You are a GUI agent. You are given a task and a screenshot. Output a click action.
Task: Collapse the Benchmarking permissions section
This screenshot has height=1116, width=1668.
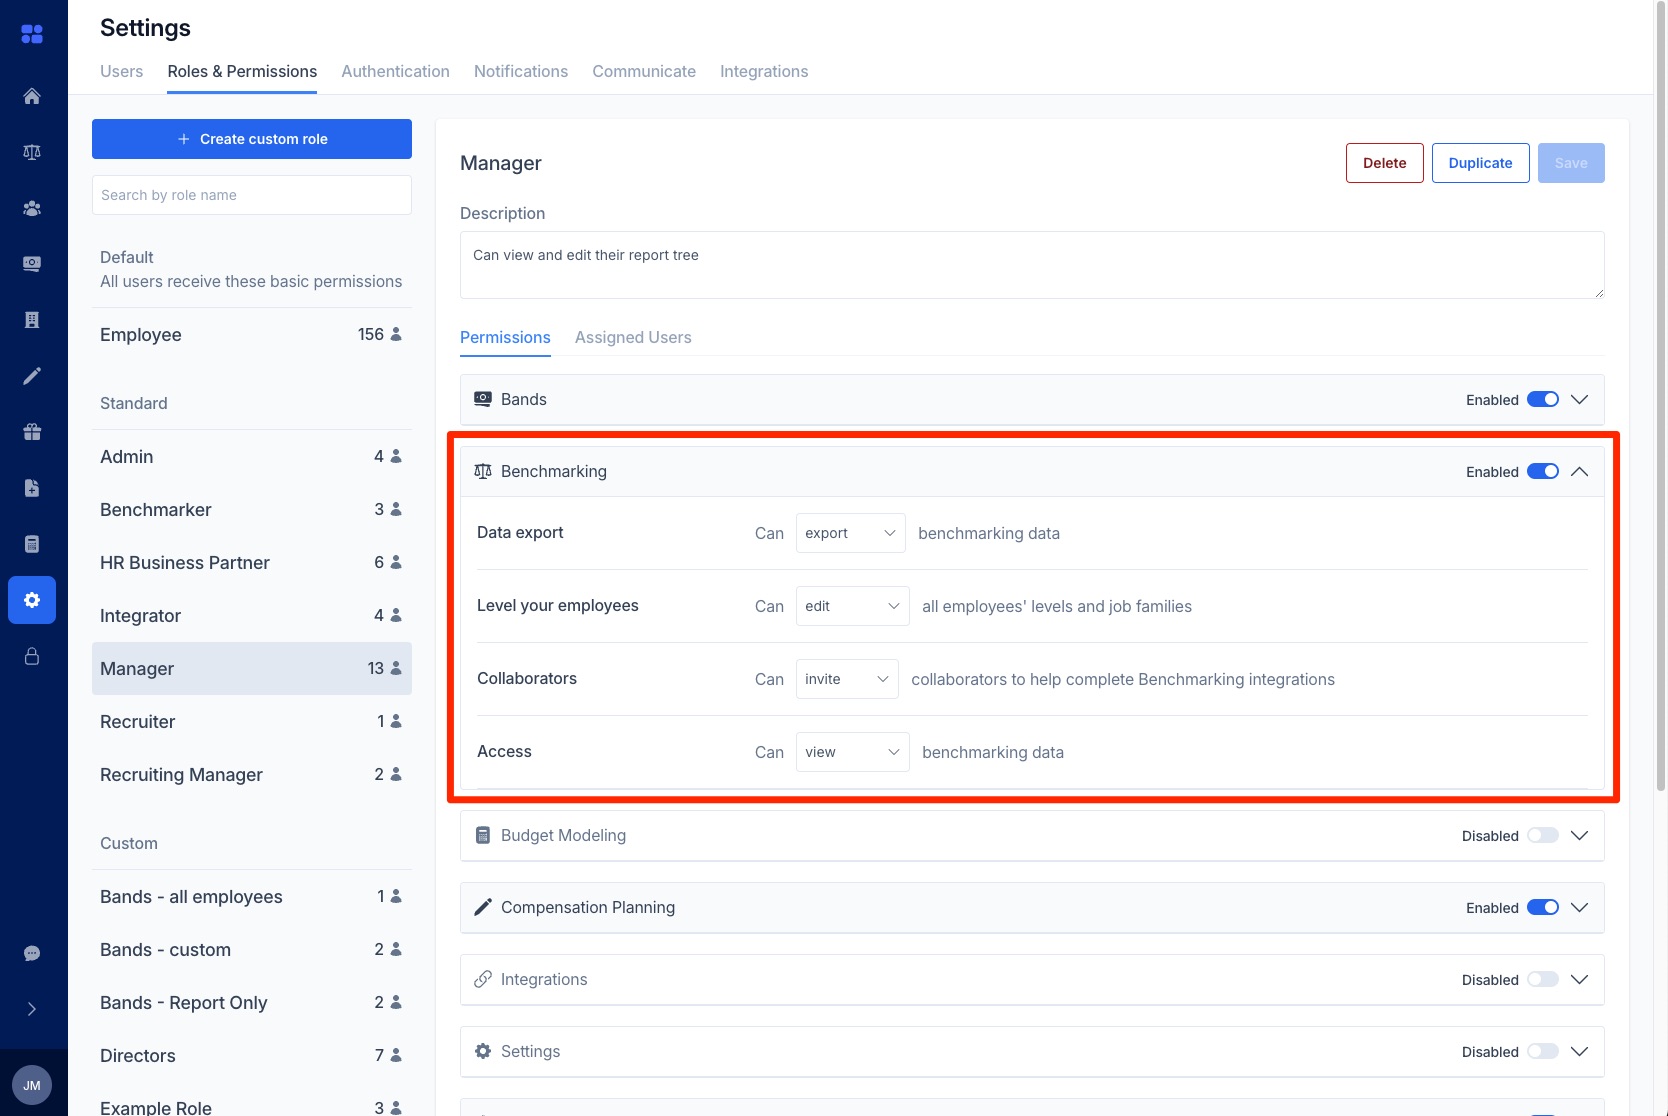1580,471
